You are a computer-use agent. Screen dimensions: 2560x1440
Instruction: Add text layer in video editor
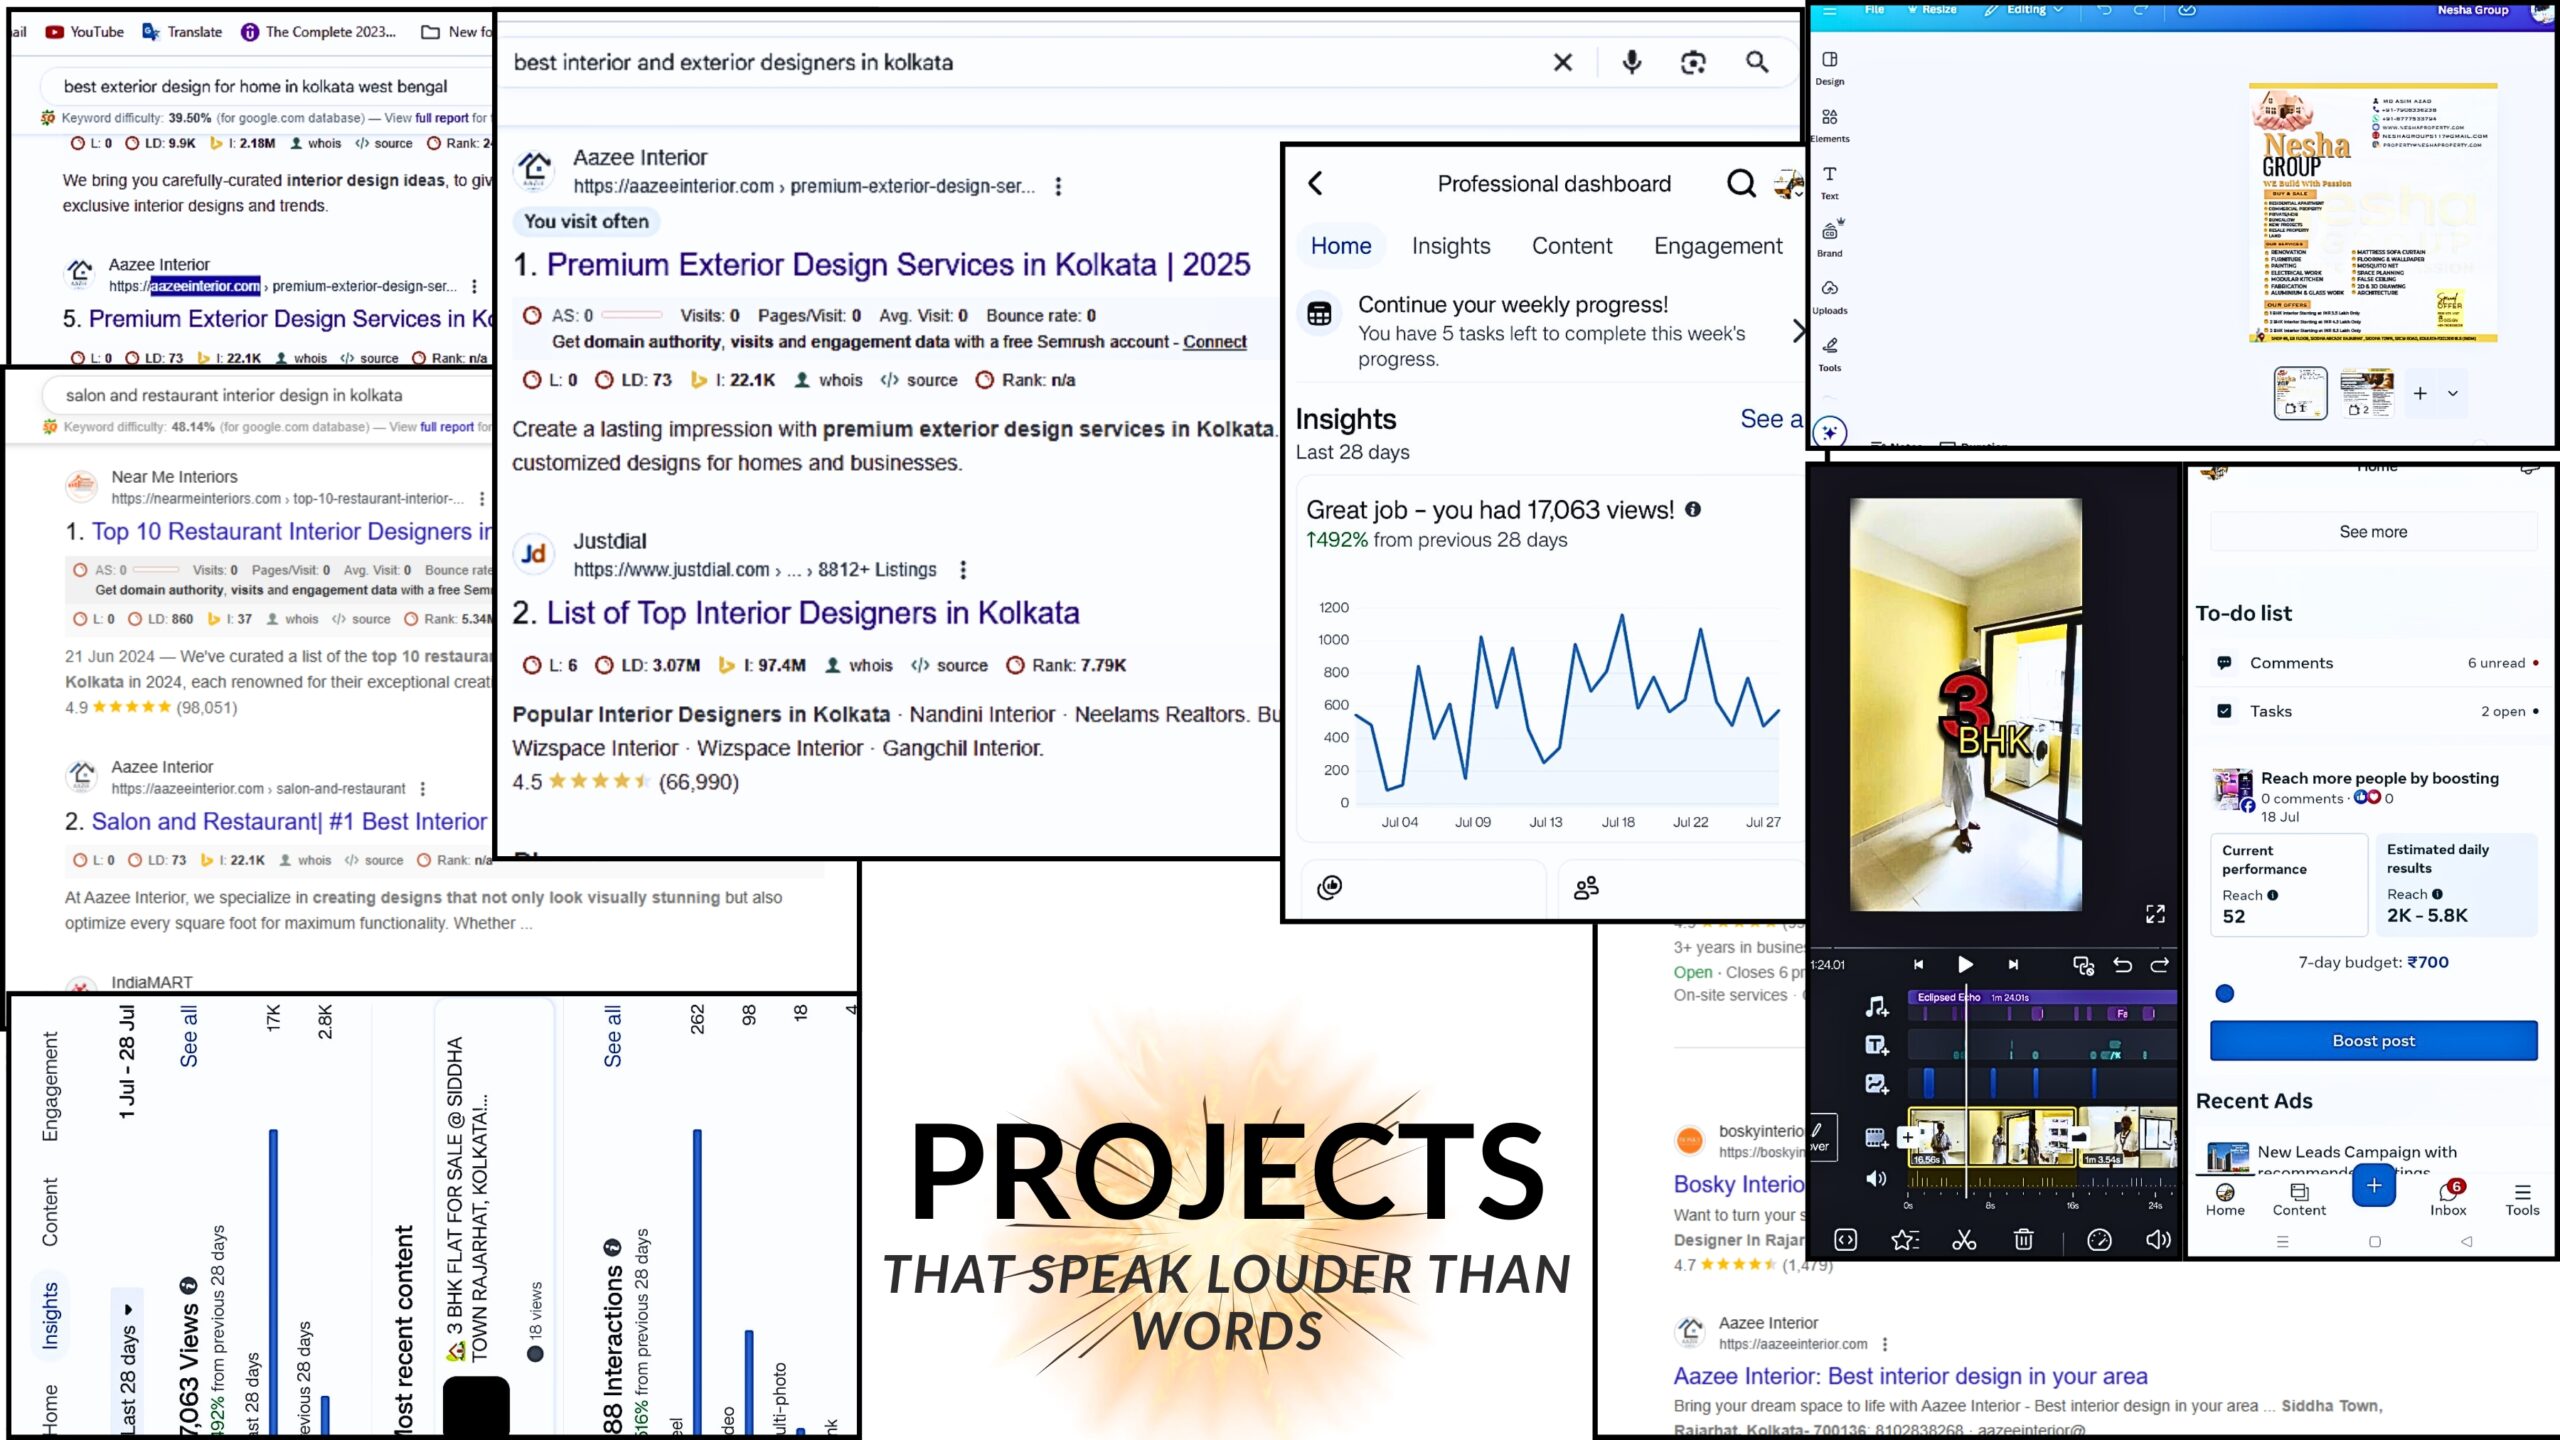(x=1876, y=1045)
